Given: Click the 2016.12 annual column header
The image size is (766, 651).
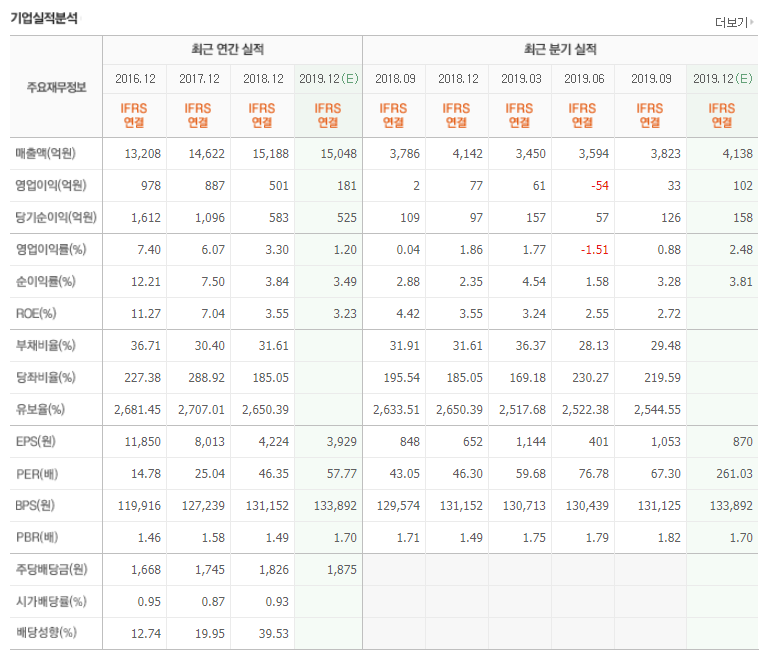Looking at the screenshot, I should point(135,79).
